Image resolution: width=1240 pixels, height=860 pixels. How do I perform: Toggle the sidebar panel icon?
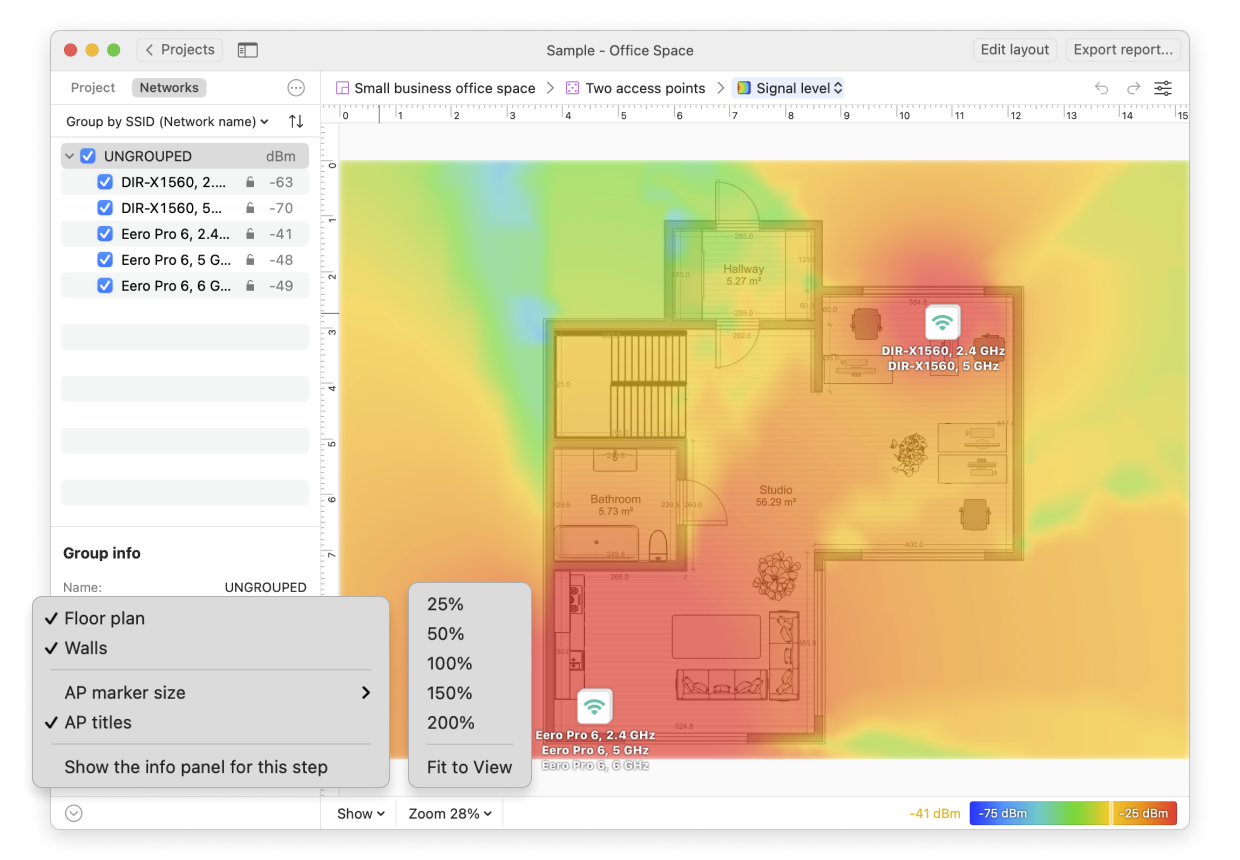tap(247, 50)
